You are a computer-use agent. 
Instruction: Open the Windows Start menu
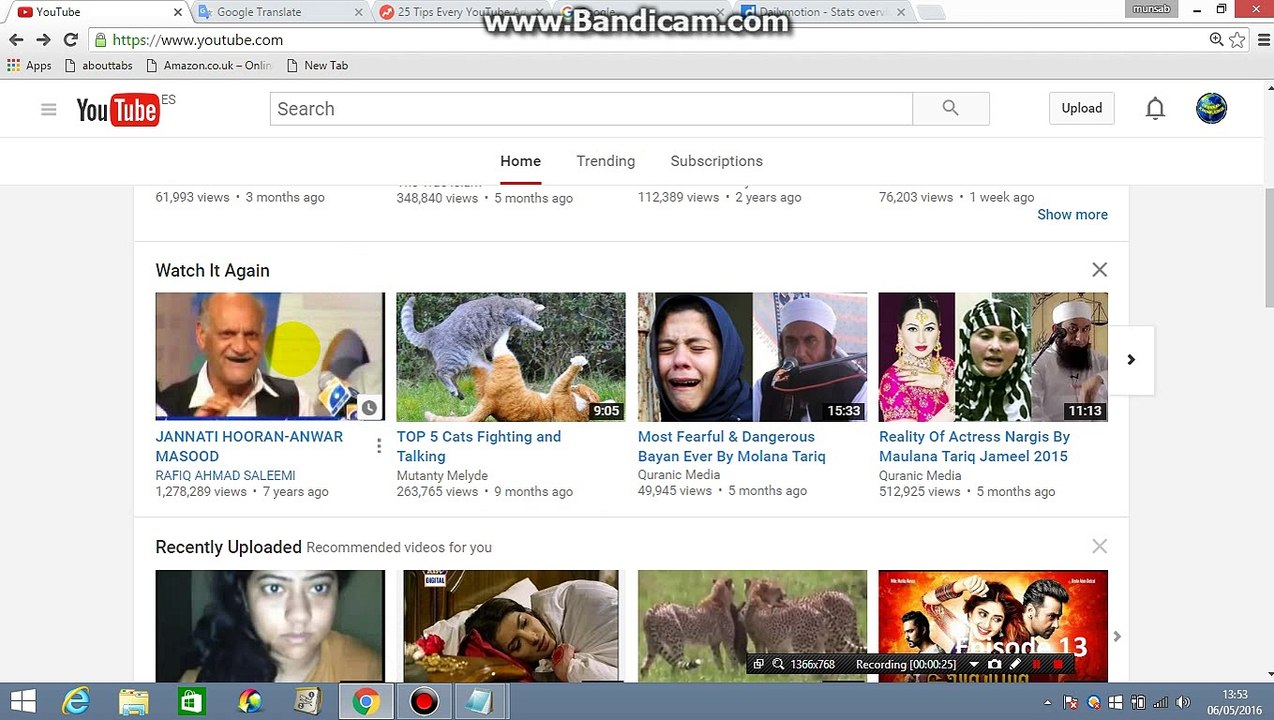click(x=23, y=702)
